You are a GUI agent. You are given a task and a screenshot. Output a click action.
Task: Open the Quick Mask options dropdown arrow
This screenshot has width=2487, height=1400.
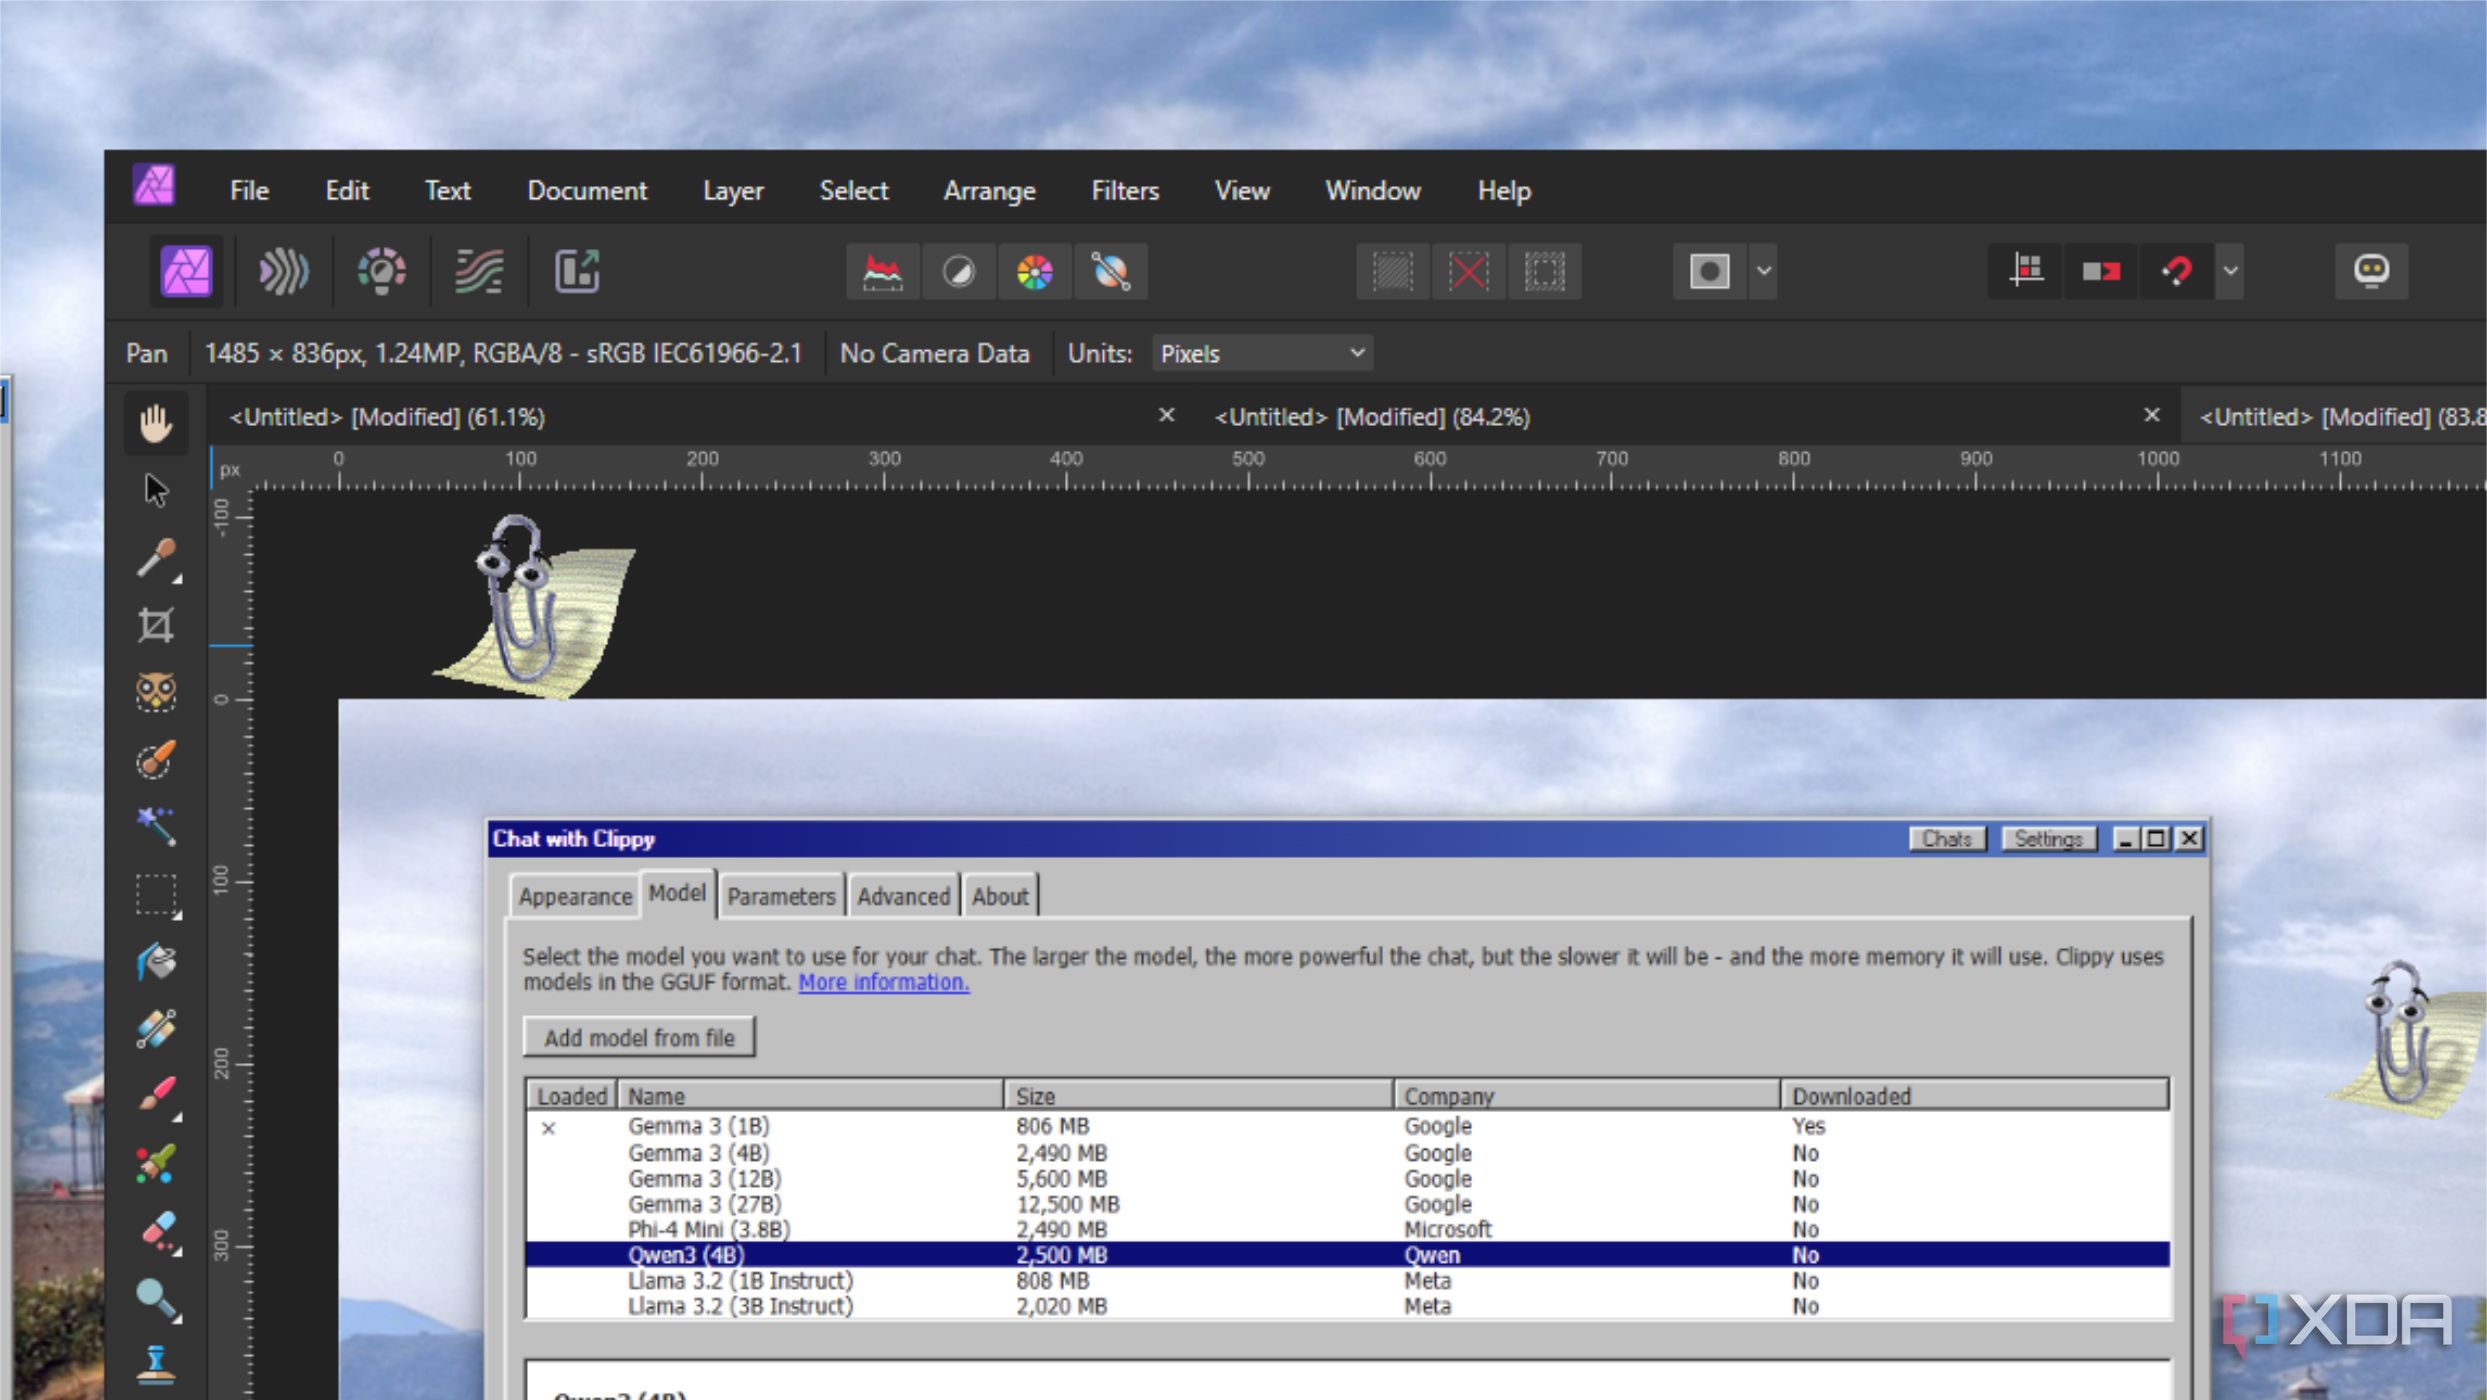pos(1764,271)
